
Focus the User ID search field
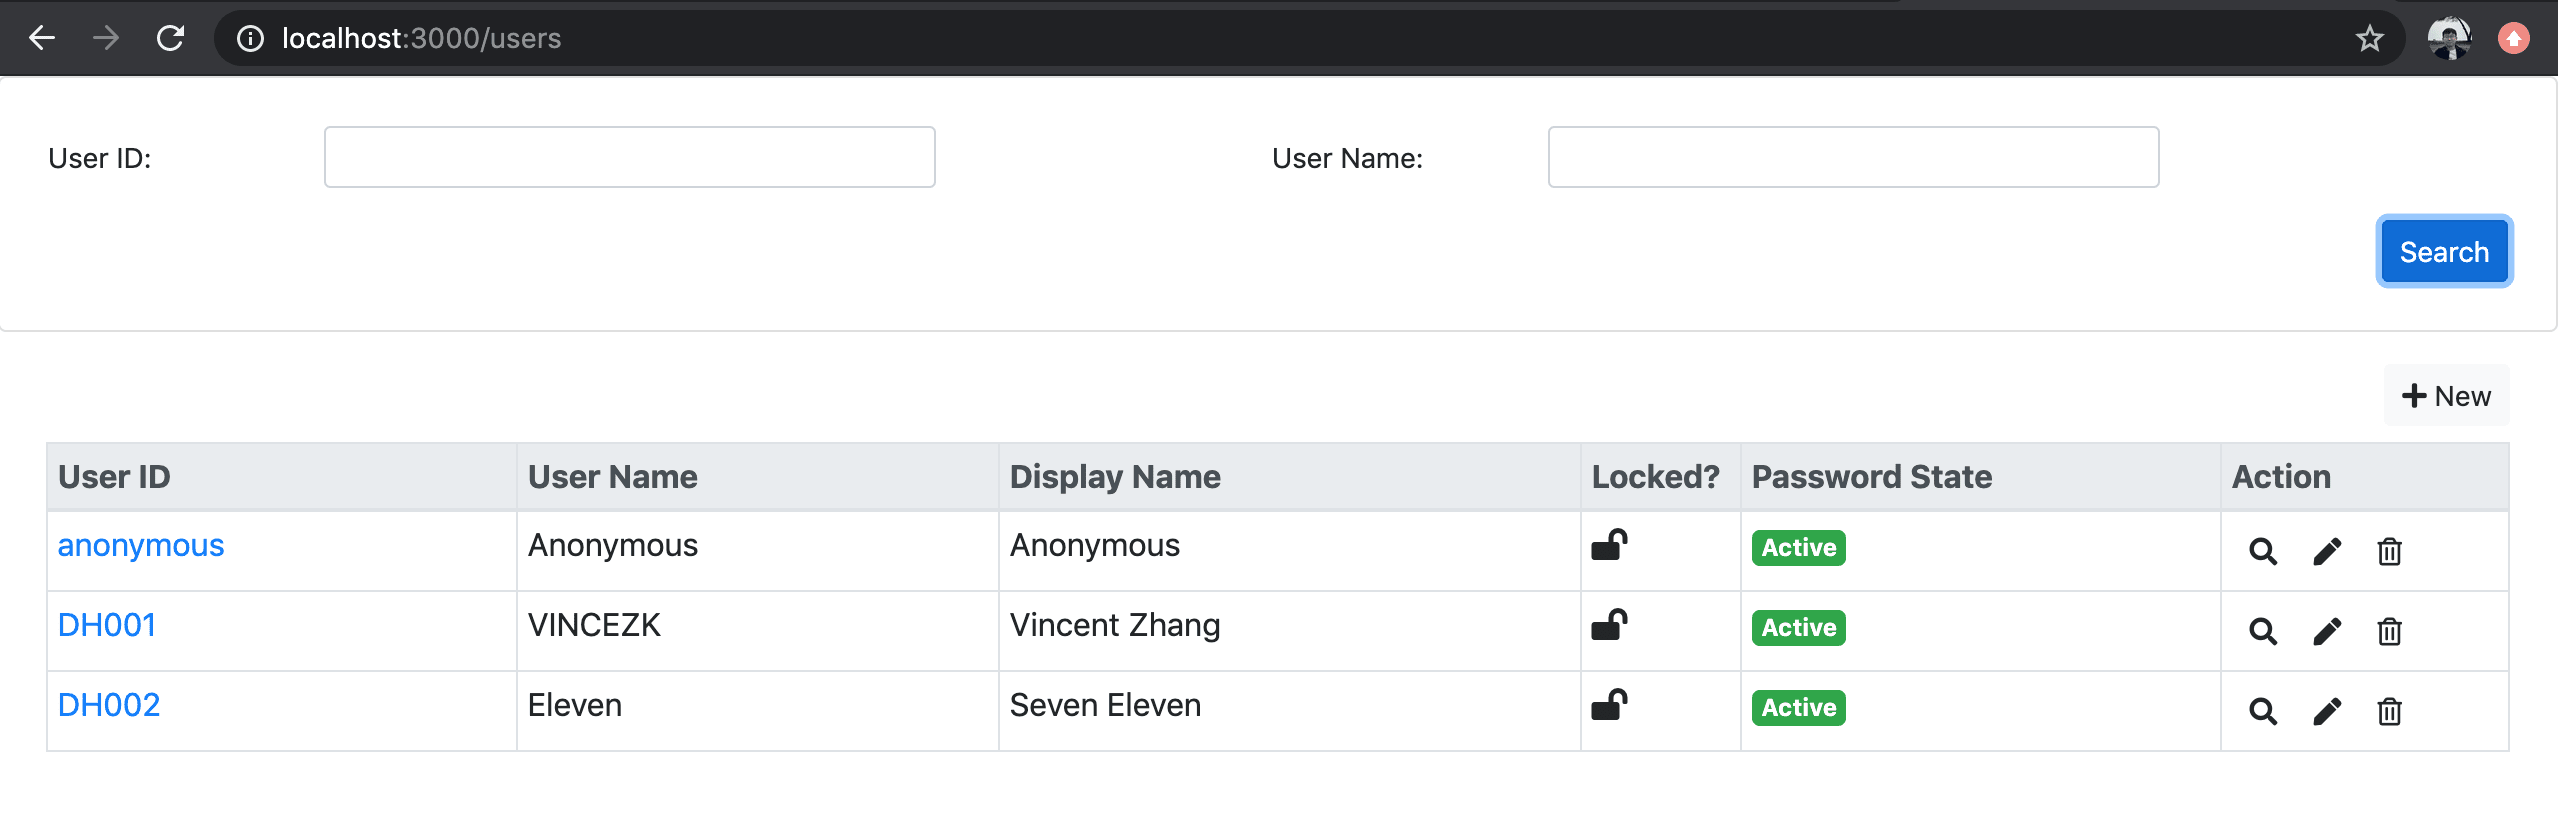[x=630, y=157]
